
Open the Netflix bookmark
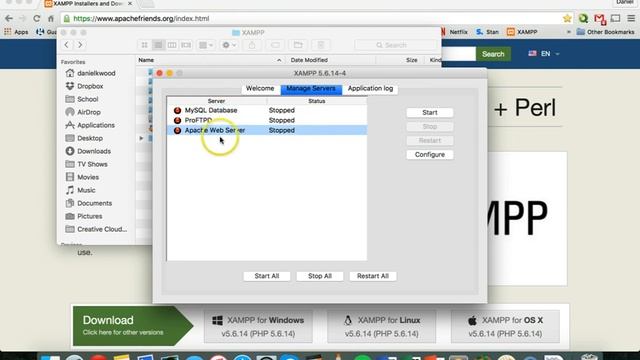click(x=455, y=32)
